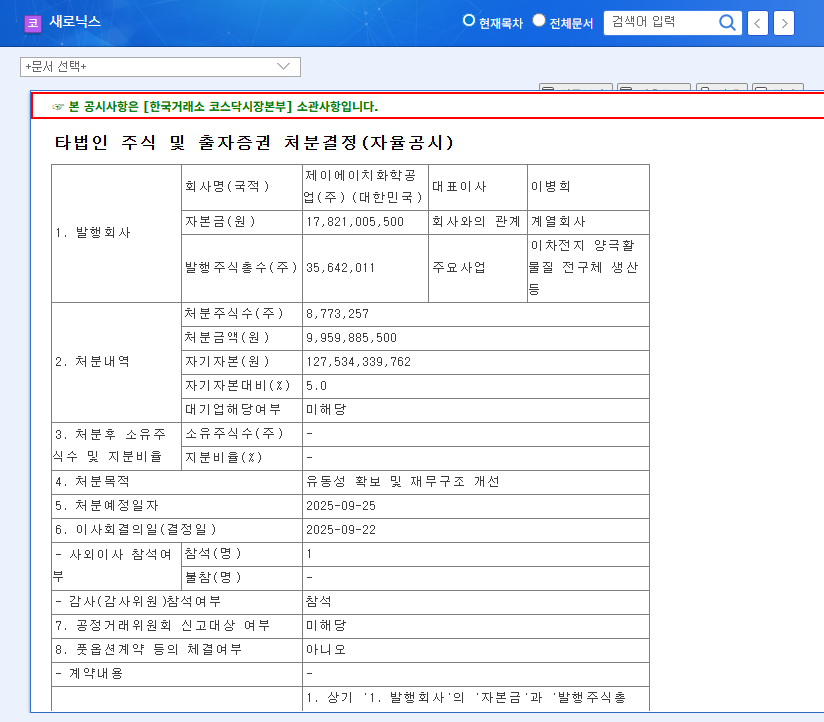Click the 소유주식수(주) label
Image resolution: width=824 pixels, height=722 pixels.
[x=234, y=434]
